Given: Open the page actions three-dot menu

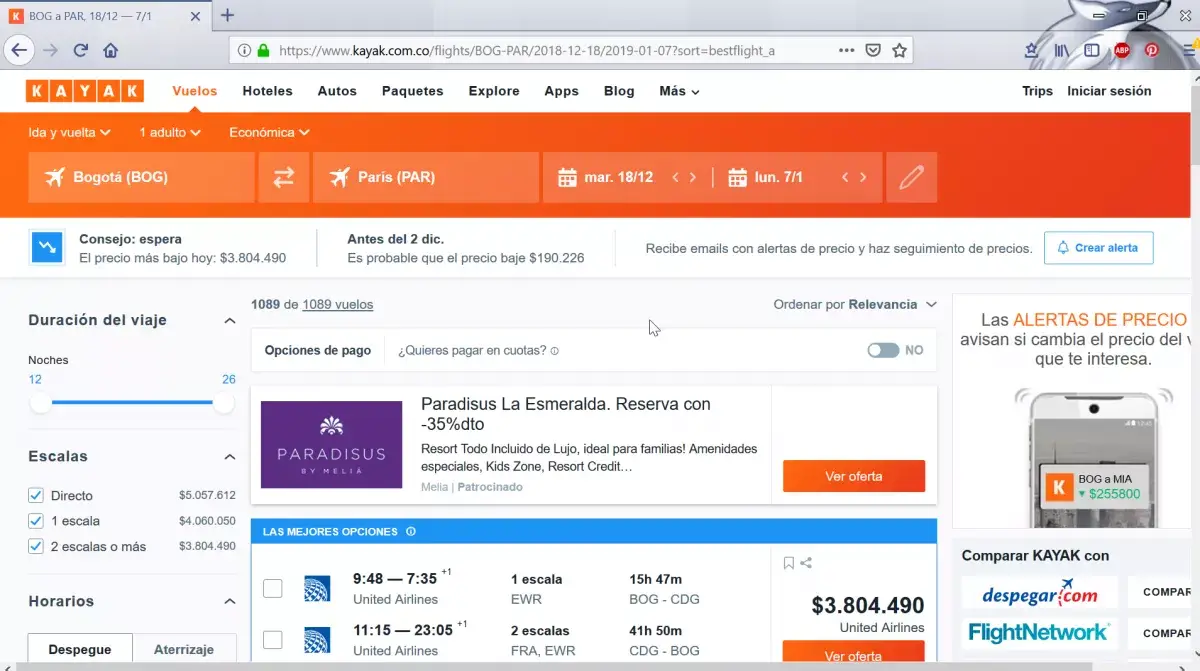Looking at the screenshot, I should pyautogui.click(x=846, y=50).
